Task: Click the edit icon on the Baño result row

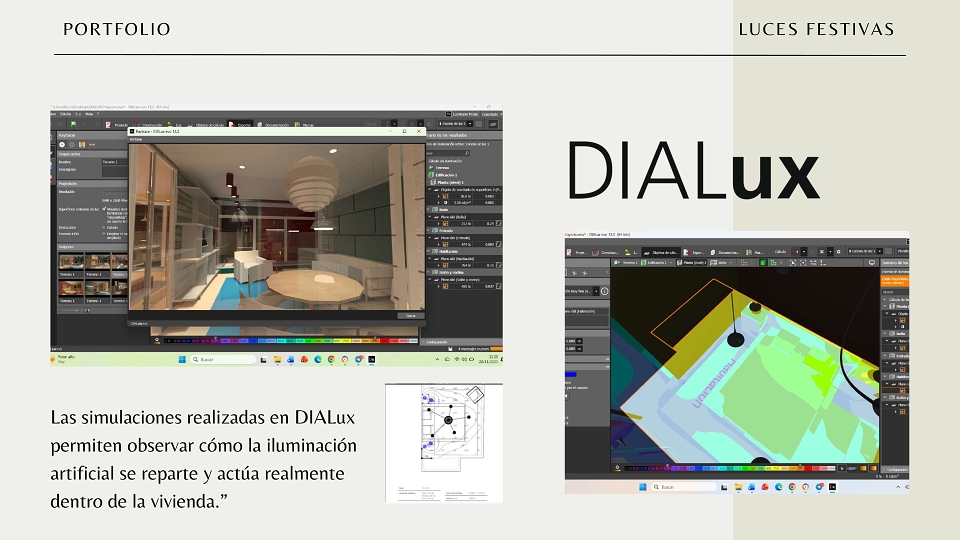Action: tap(498, 223)
